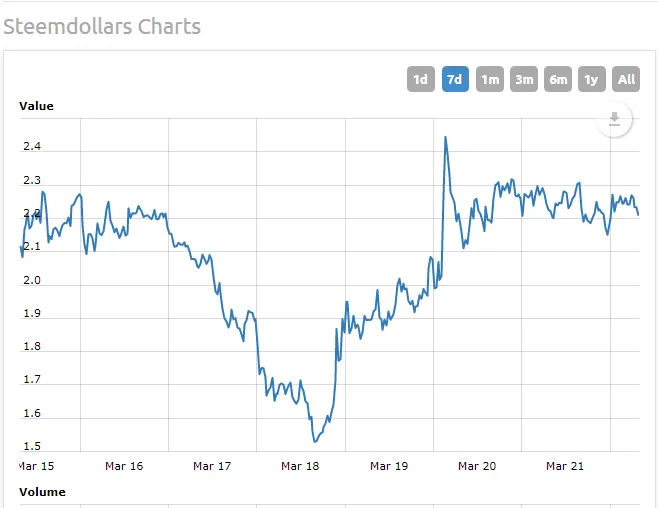The height and width of the screenshot is (508, 658).
Task: Show the 1m time range
Action: click(x=490, y=79)
